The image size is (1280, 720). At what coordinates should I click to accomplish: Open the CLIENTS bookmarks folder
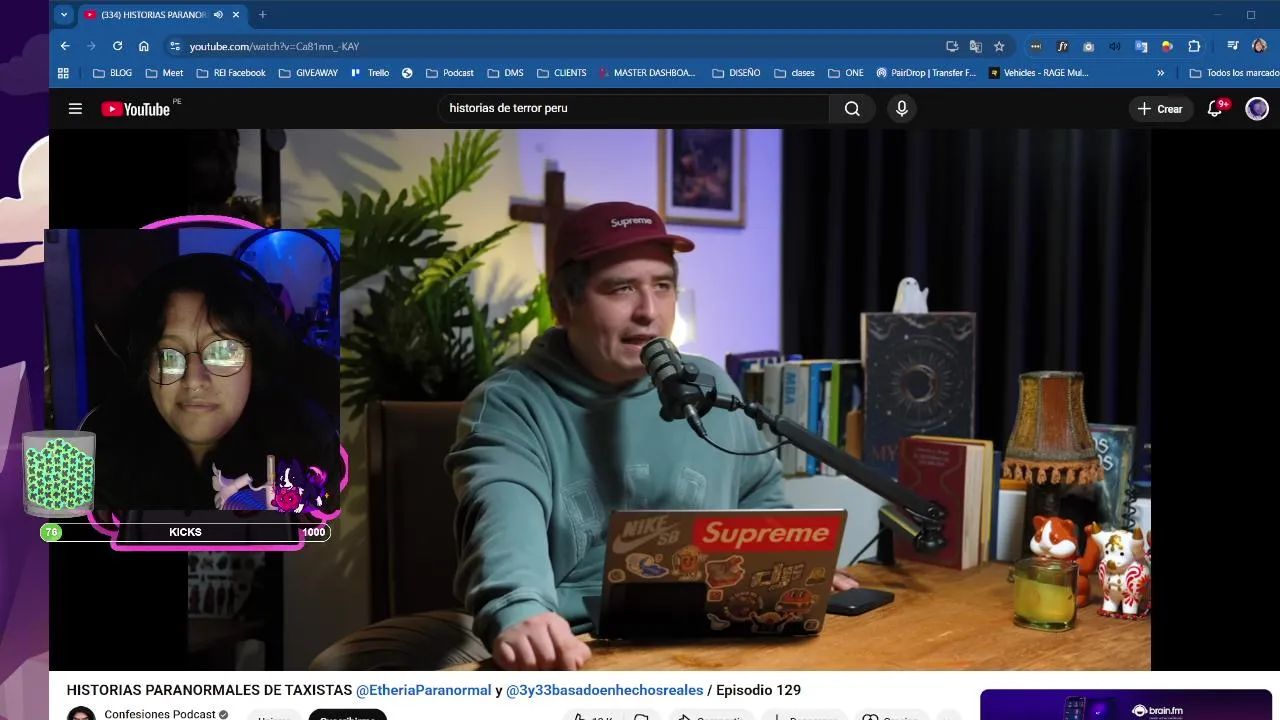[561, 73]
